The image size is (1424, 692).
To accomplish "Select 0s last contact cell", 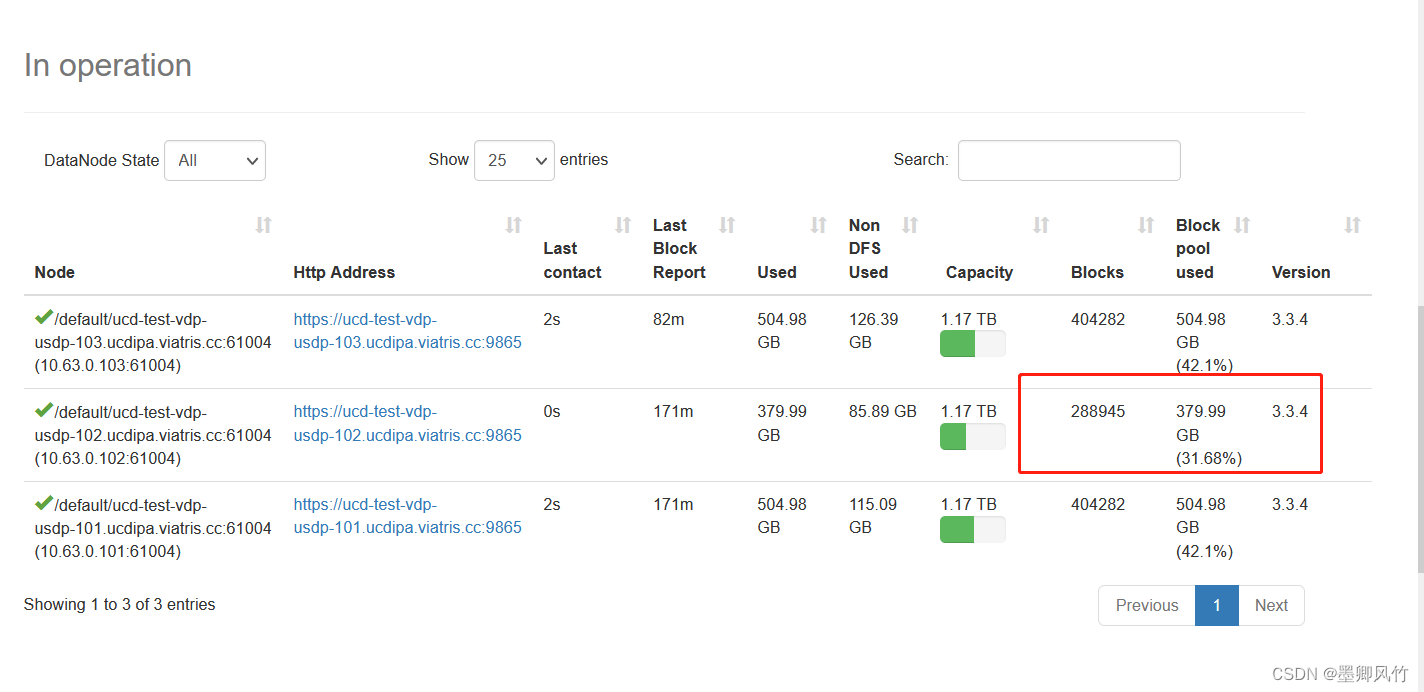I will (x=552, y=411).
